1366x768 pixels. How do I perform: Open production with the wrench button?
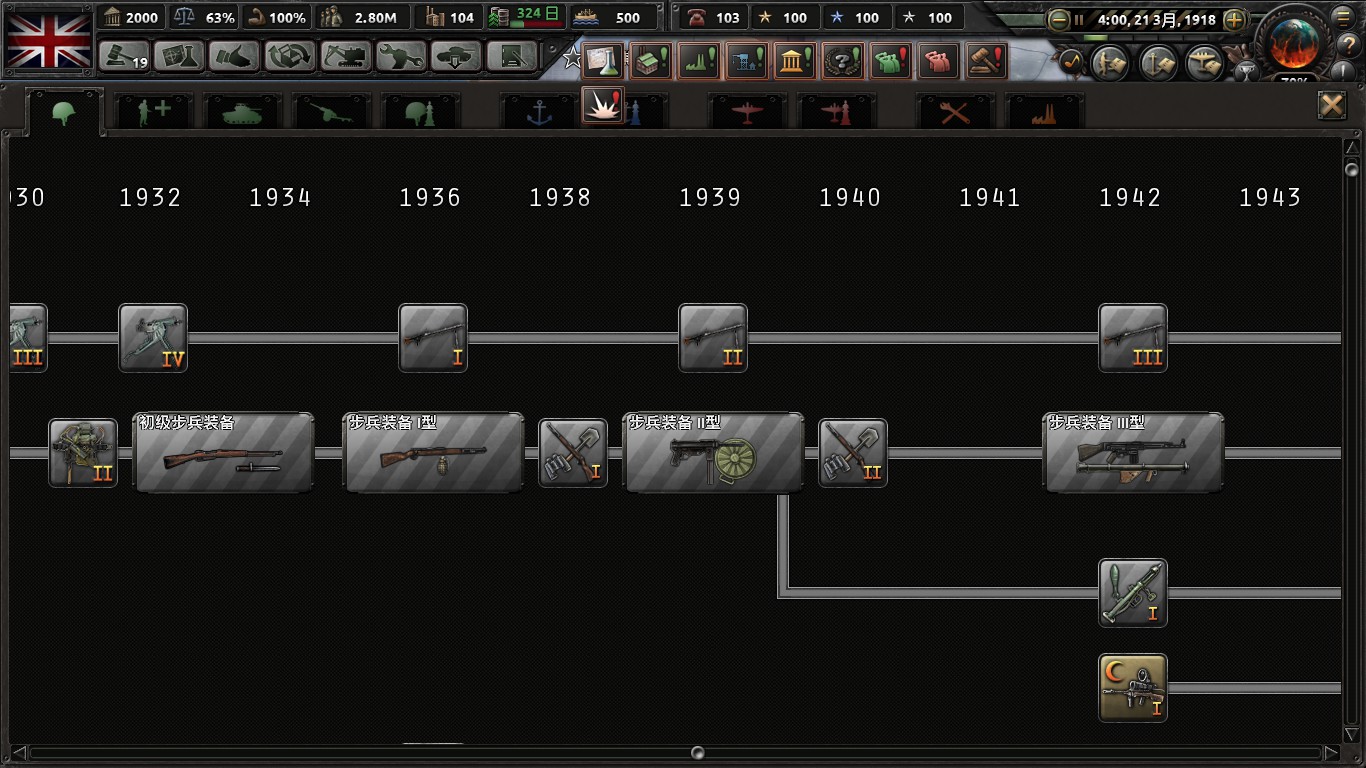401,56
